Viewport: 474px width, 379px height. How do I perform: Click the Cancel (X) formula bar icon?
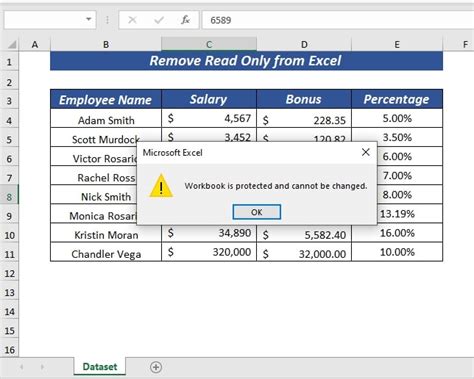[132, 20]
